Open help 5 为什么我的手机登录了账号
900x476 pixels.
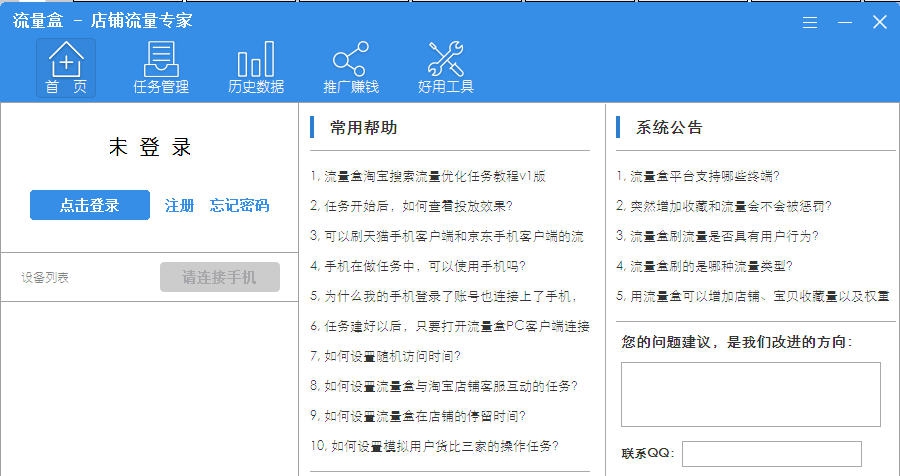click(444, 296)
